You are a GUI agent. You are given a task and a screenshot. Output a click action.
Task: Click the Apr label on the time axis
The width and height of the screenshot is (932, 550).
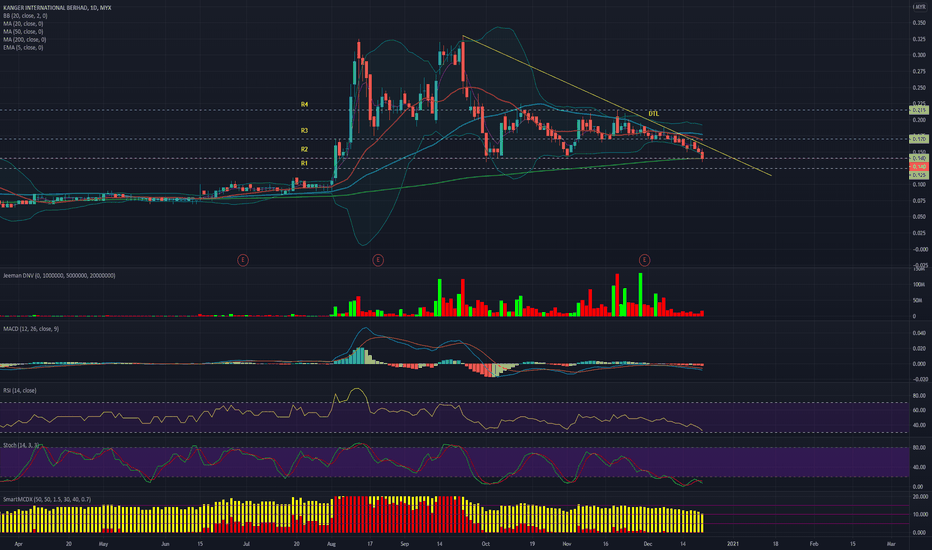pyautogui.click(x=18, y=543)
